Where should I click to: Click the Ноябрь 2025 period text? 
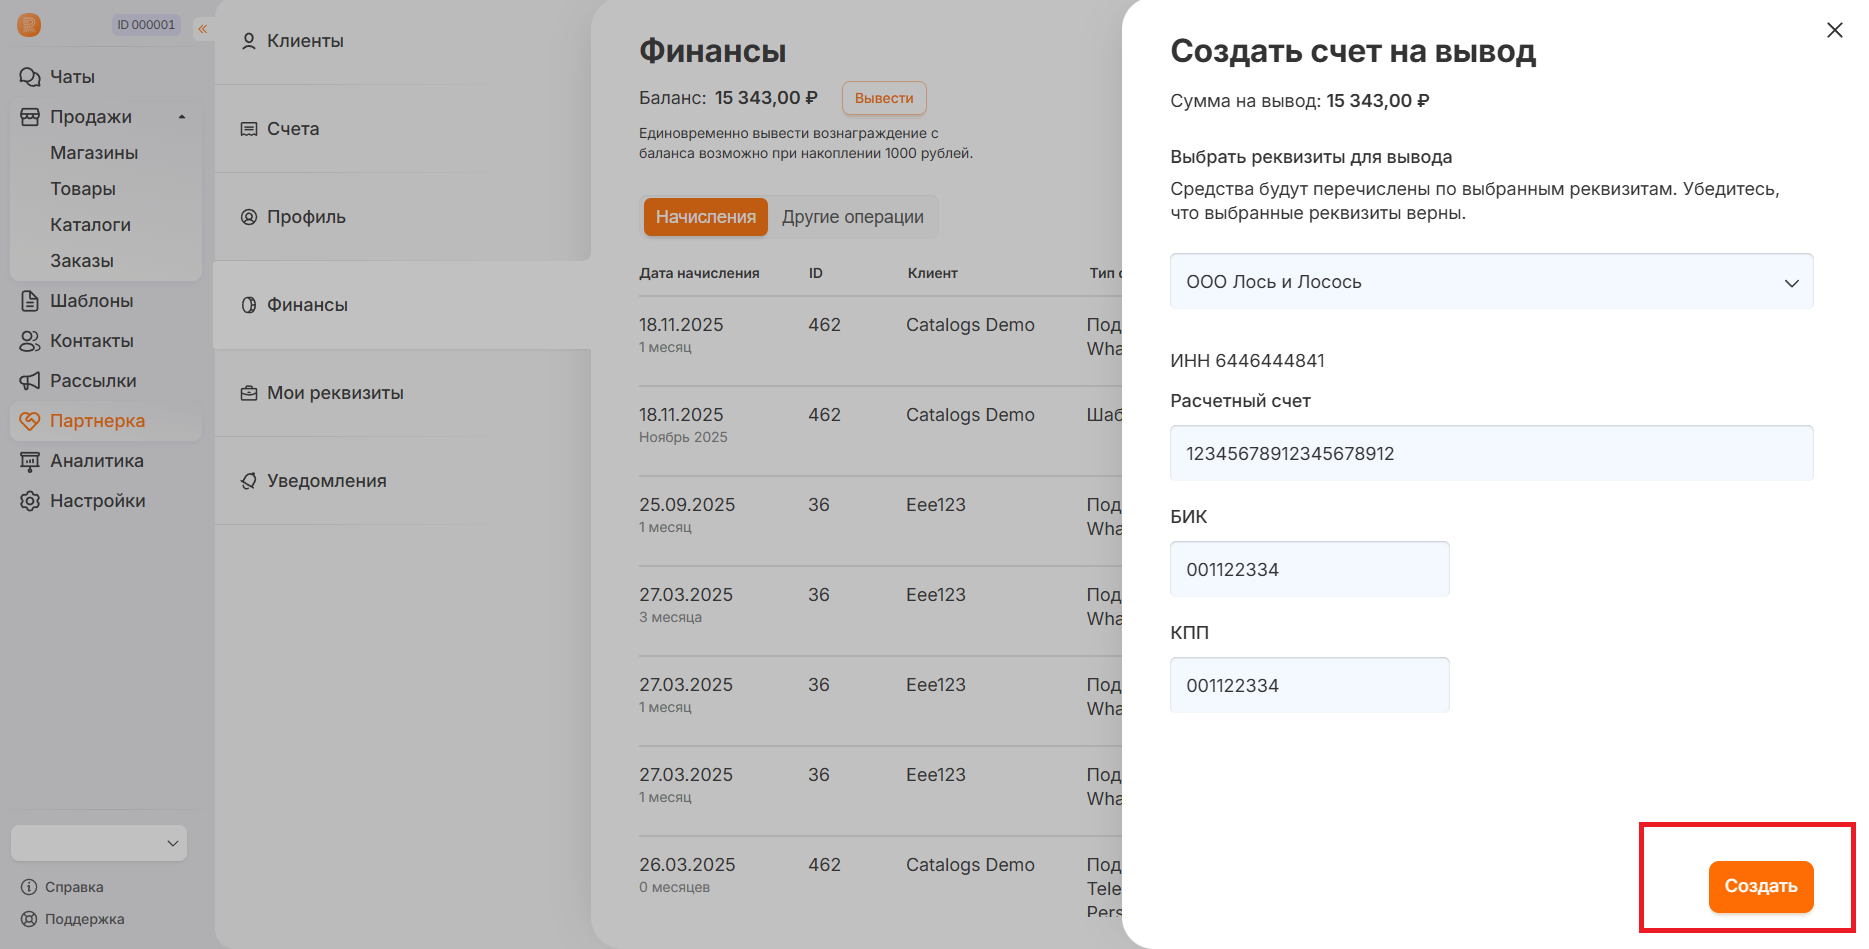coord(683,437)
